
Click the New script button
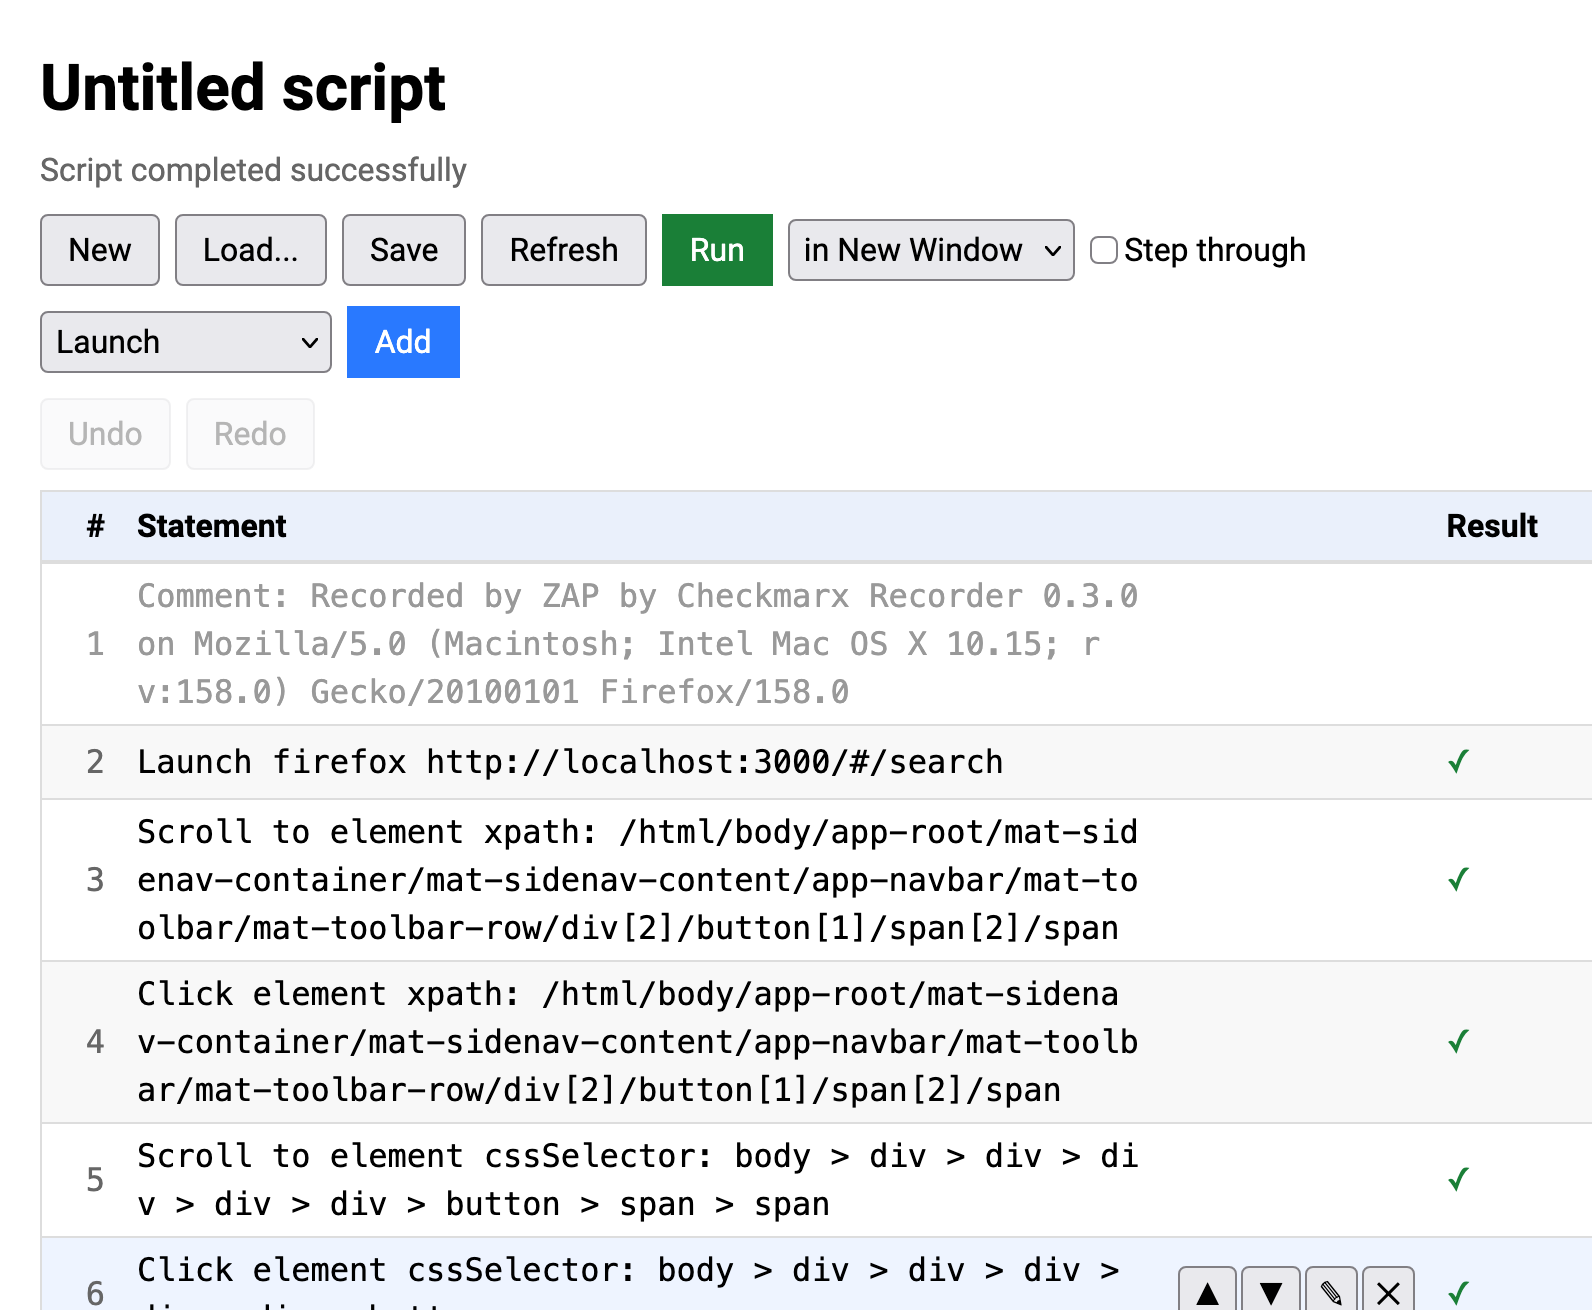click(100, 250)
